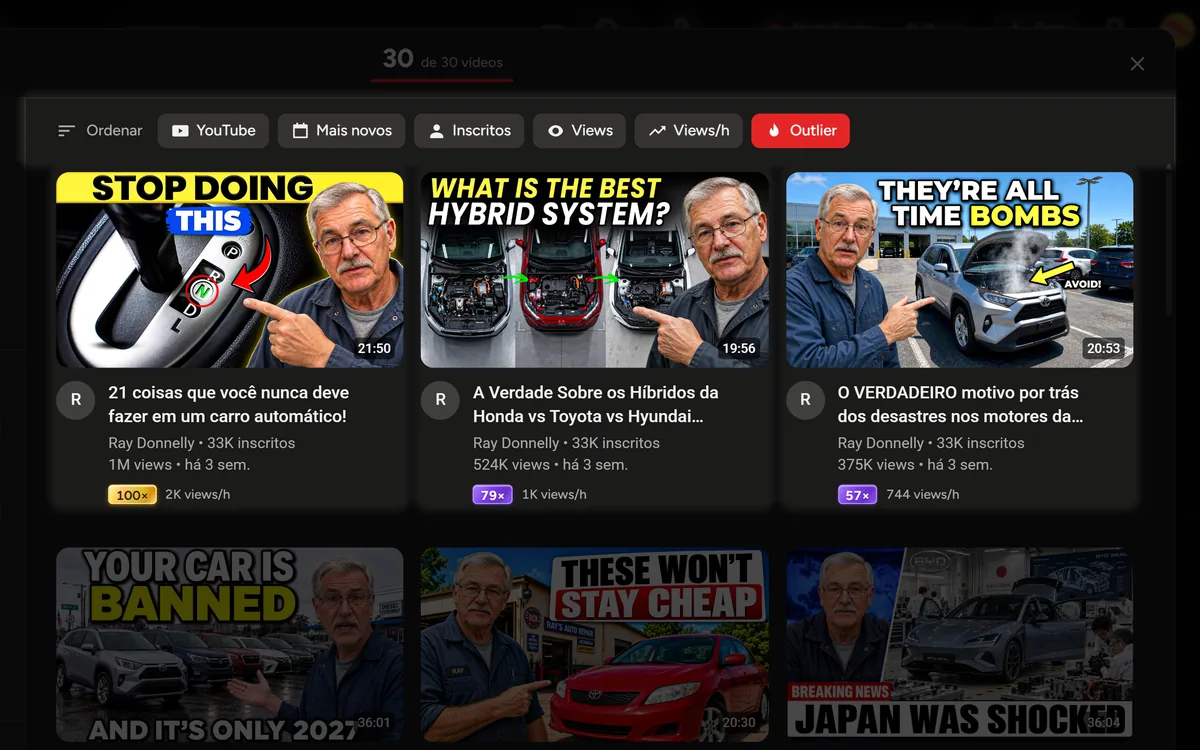Screen dimensions: 1200x750
Task: Click the purple 79× outlier badge
Action: 493,495
